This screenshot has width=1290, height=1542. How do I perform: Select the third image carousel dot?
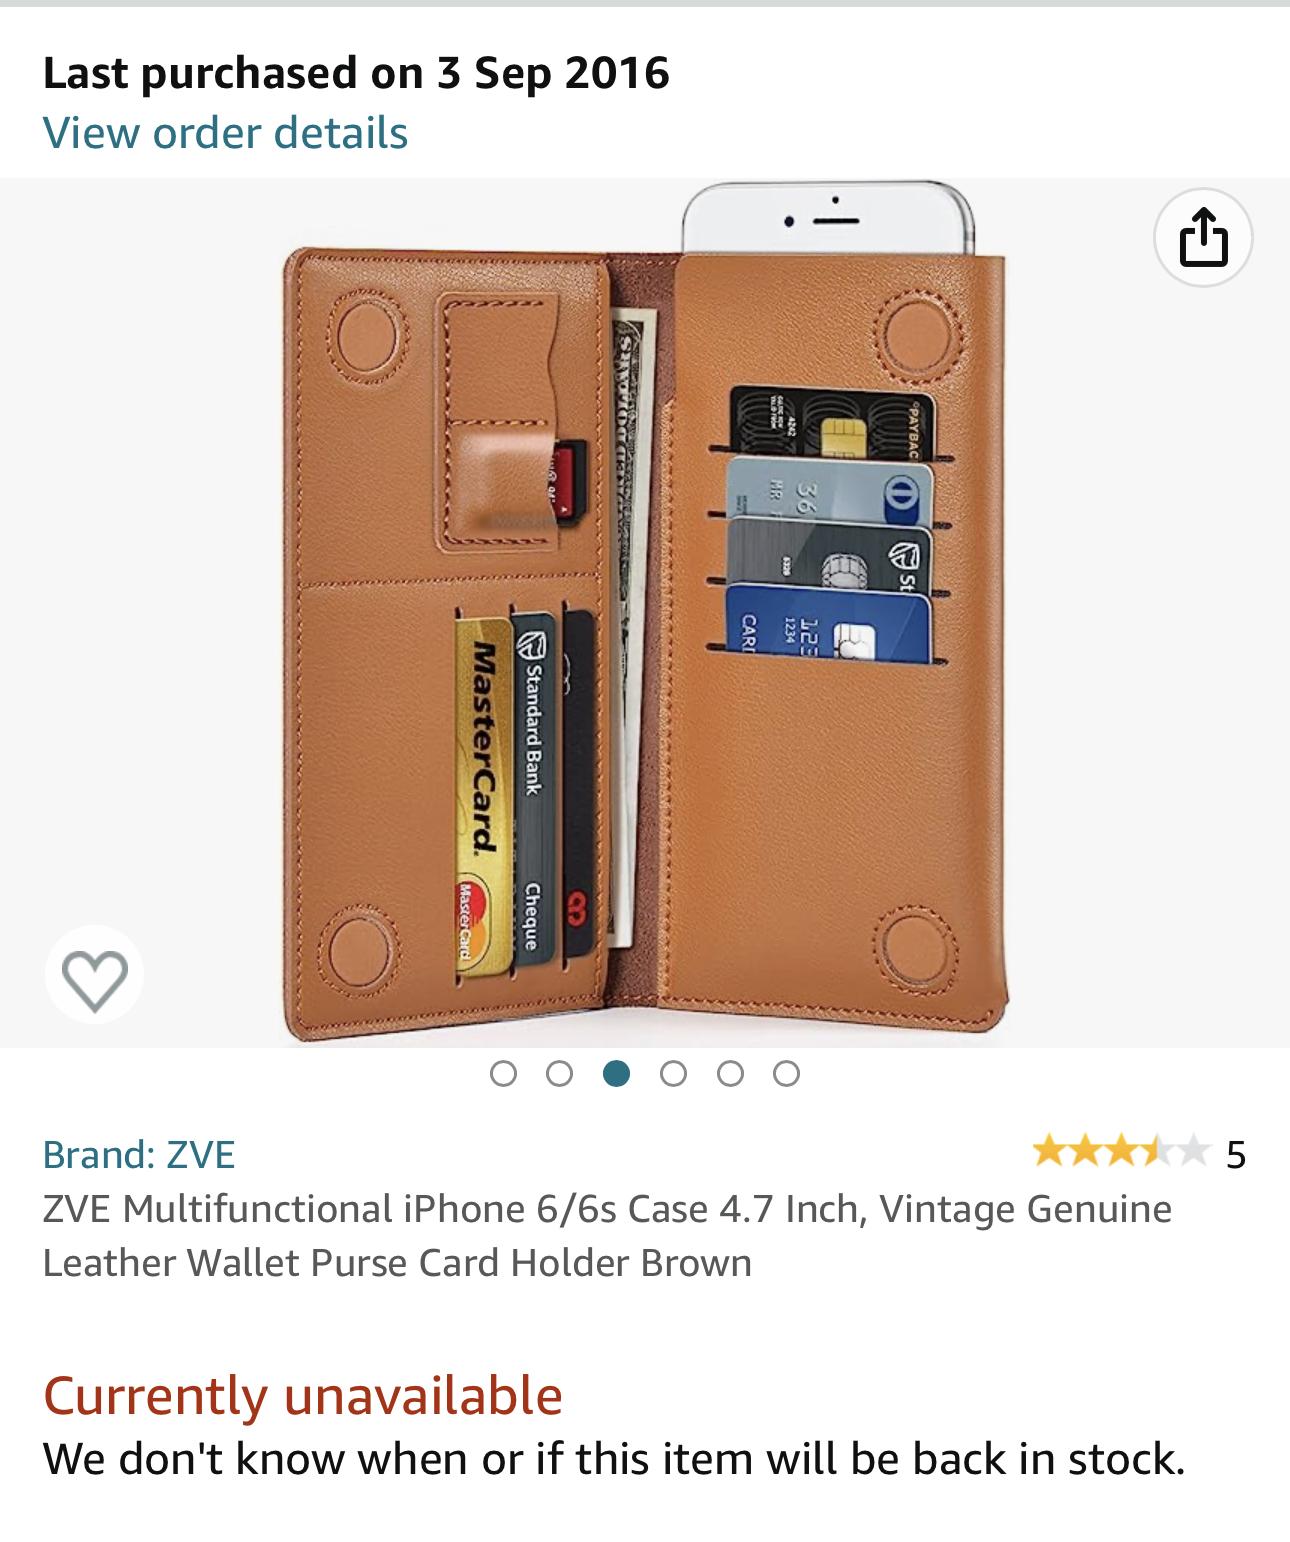coord(617,1074)
